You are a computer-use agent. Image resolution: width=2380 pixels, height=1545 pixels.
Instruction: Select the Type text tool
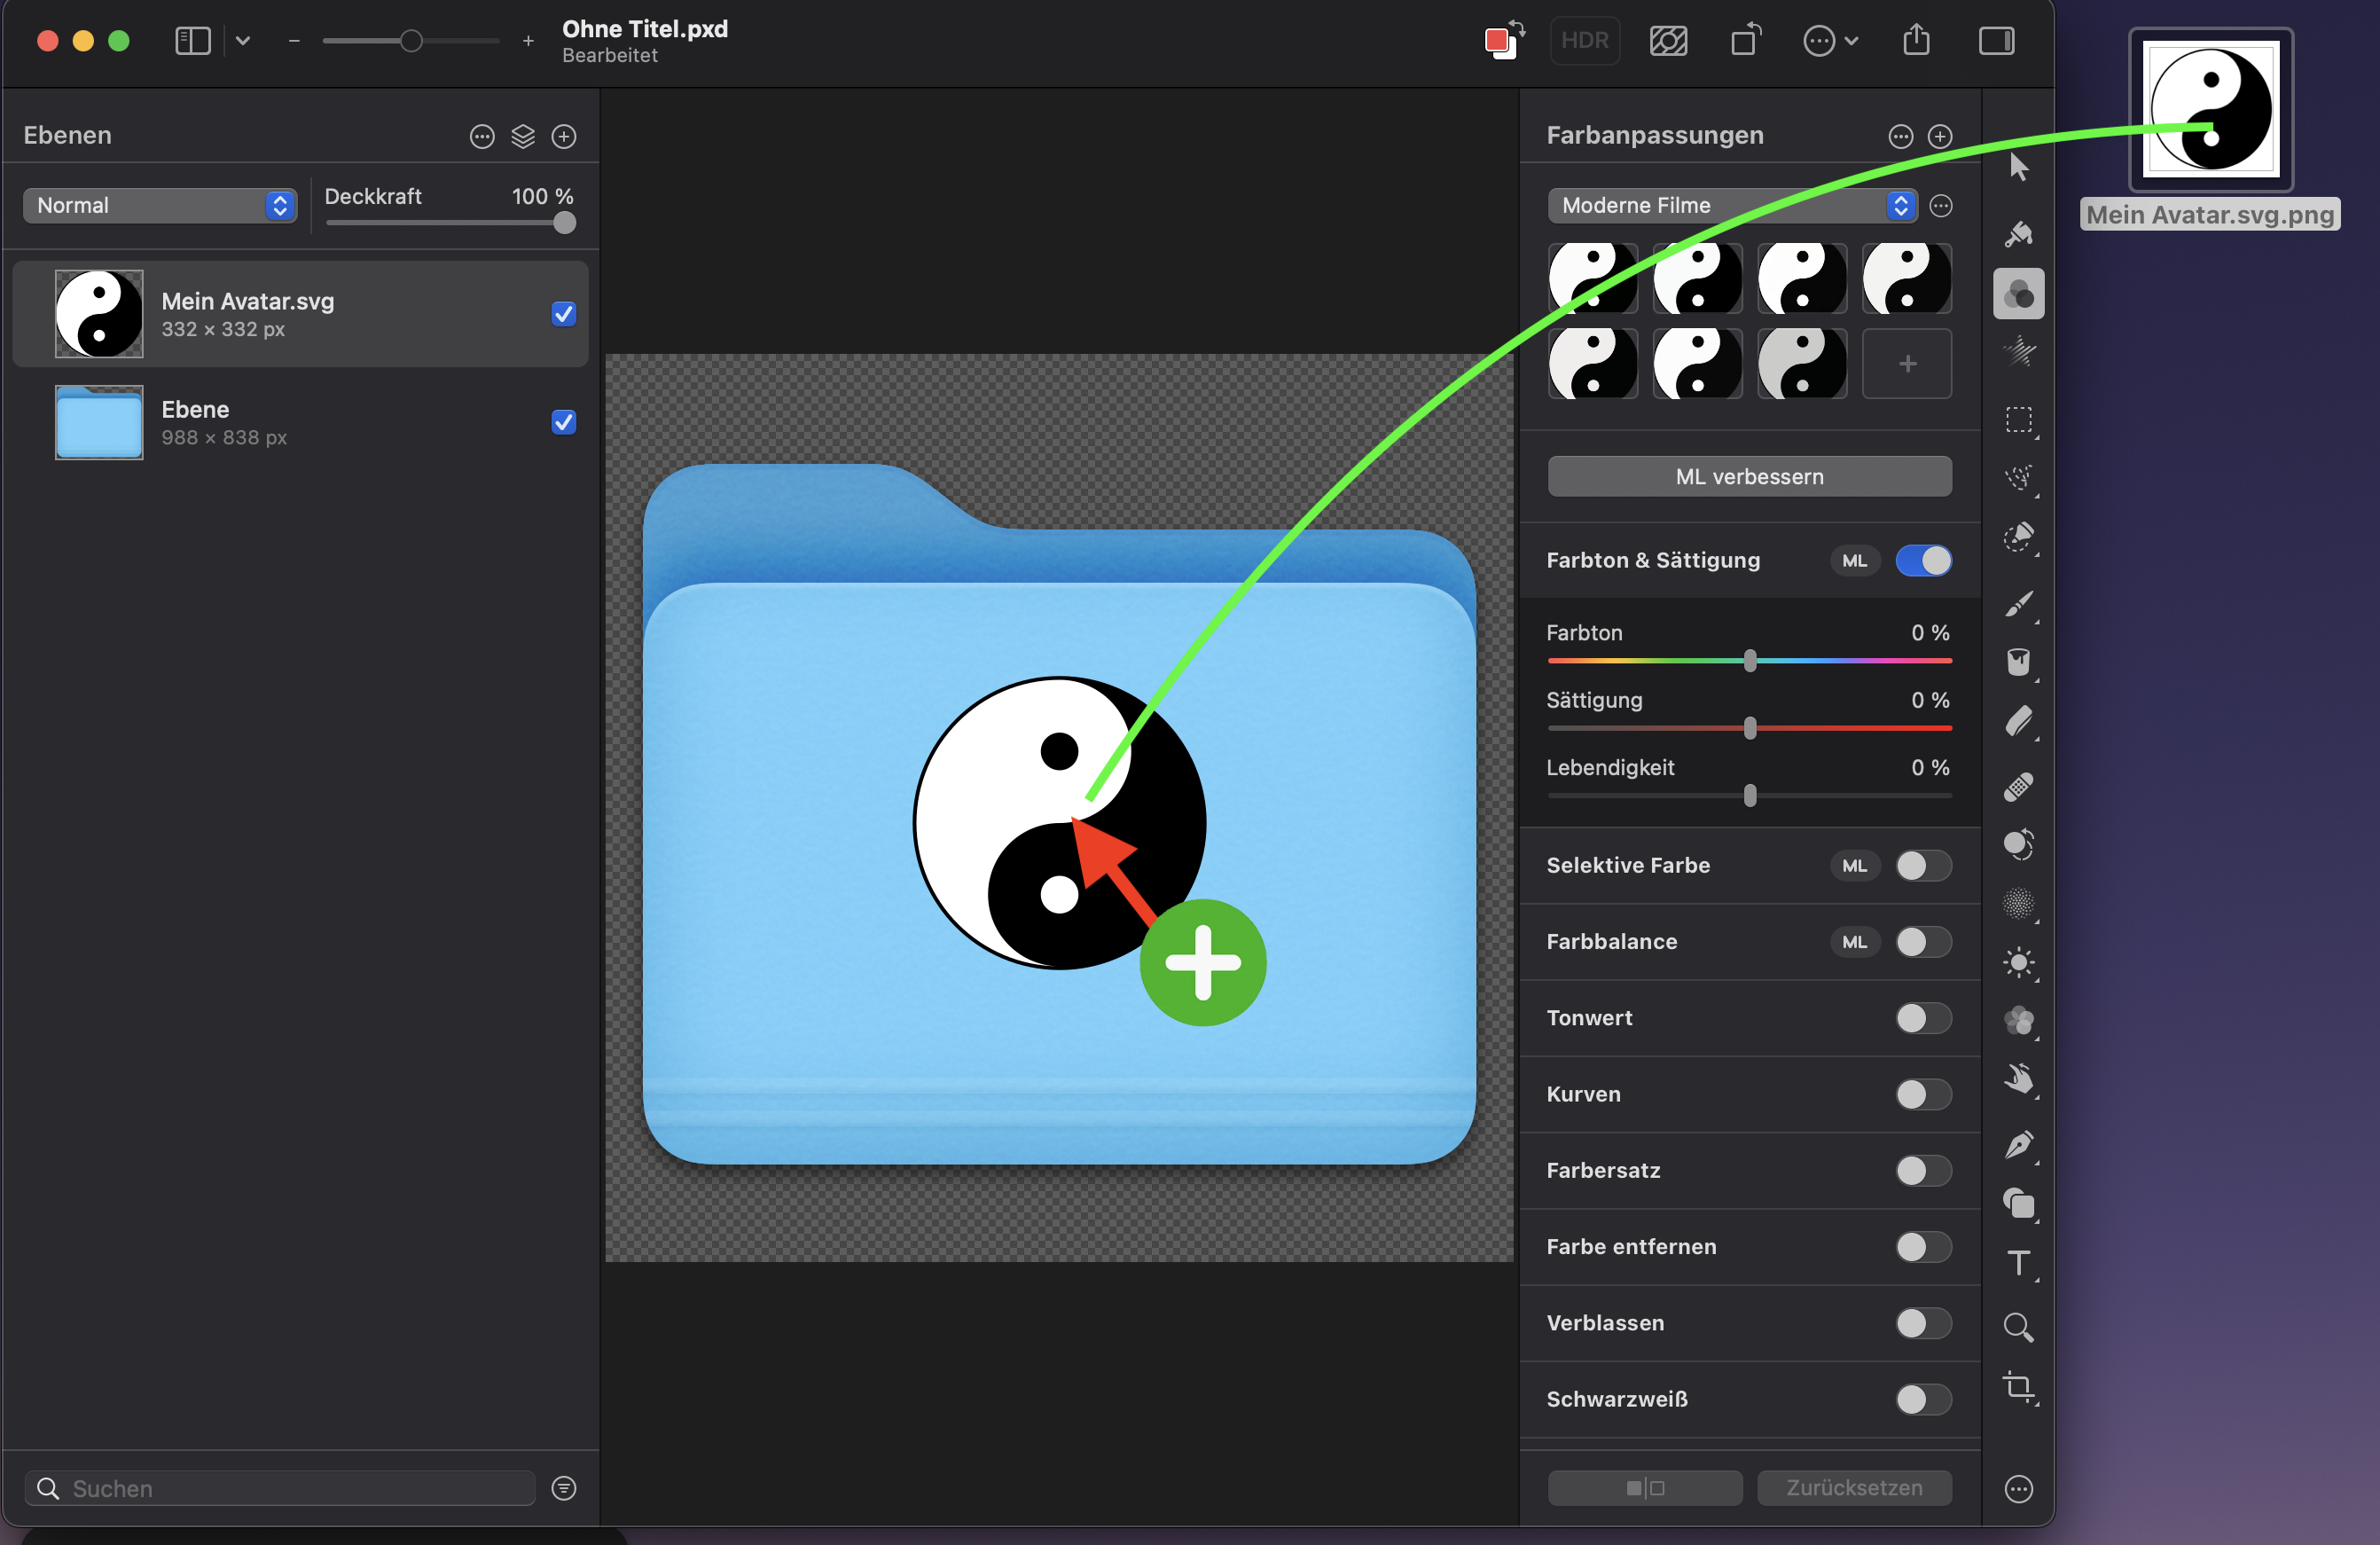point(2018,1263)
